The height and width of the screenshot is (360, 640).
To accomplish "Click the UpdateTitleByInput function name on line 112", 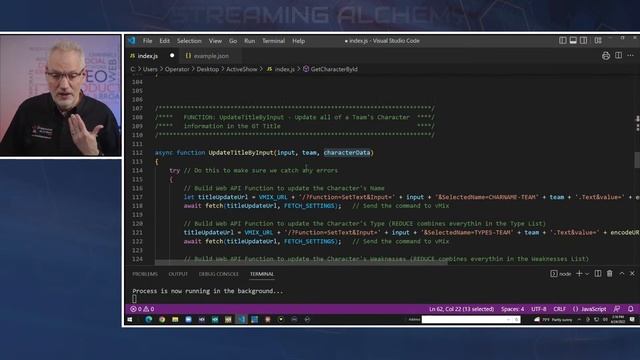I will click(241, 153).
